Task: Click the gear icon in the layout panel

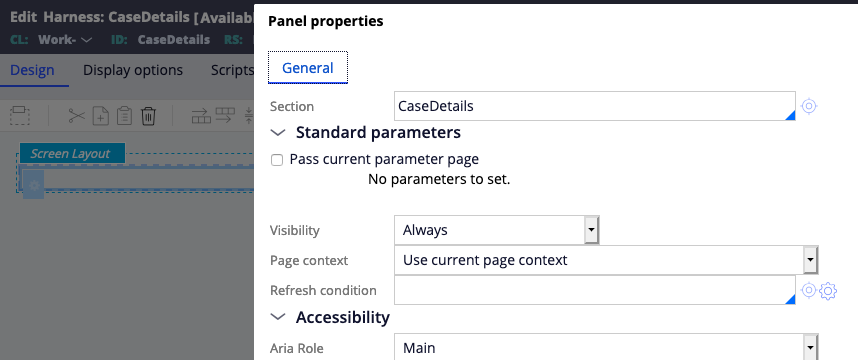Action: [x=33, y=186]
